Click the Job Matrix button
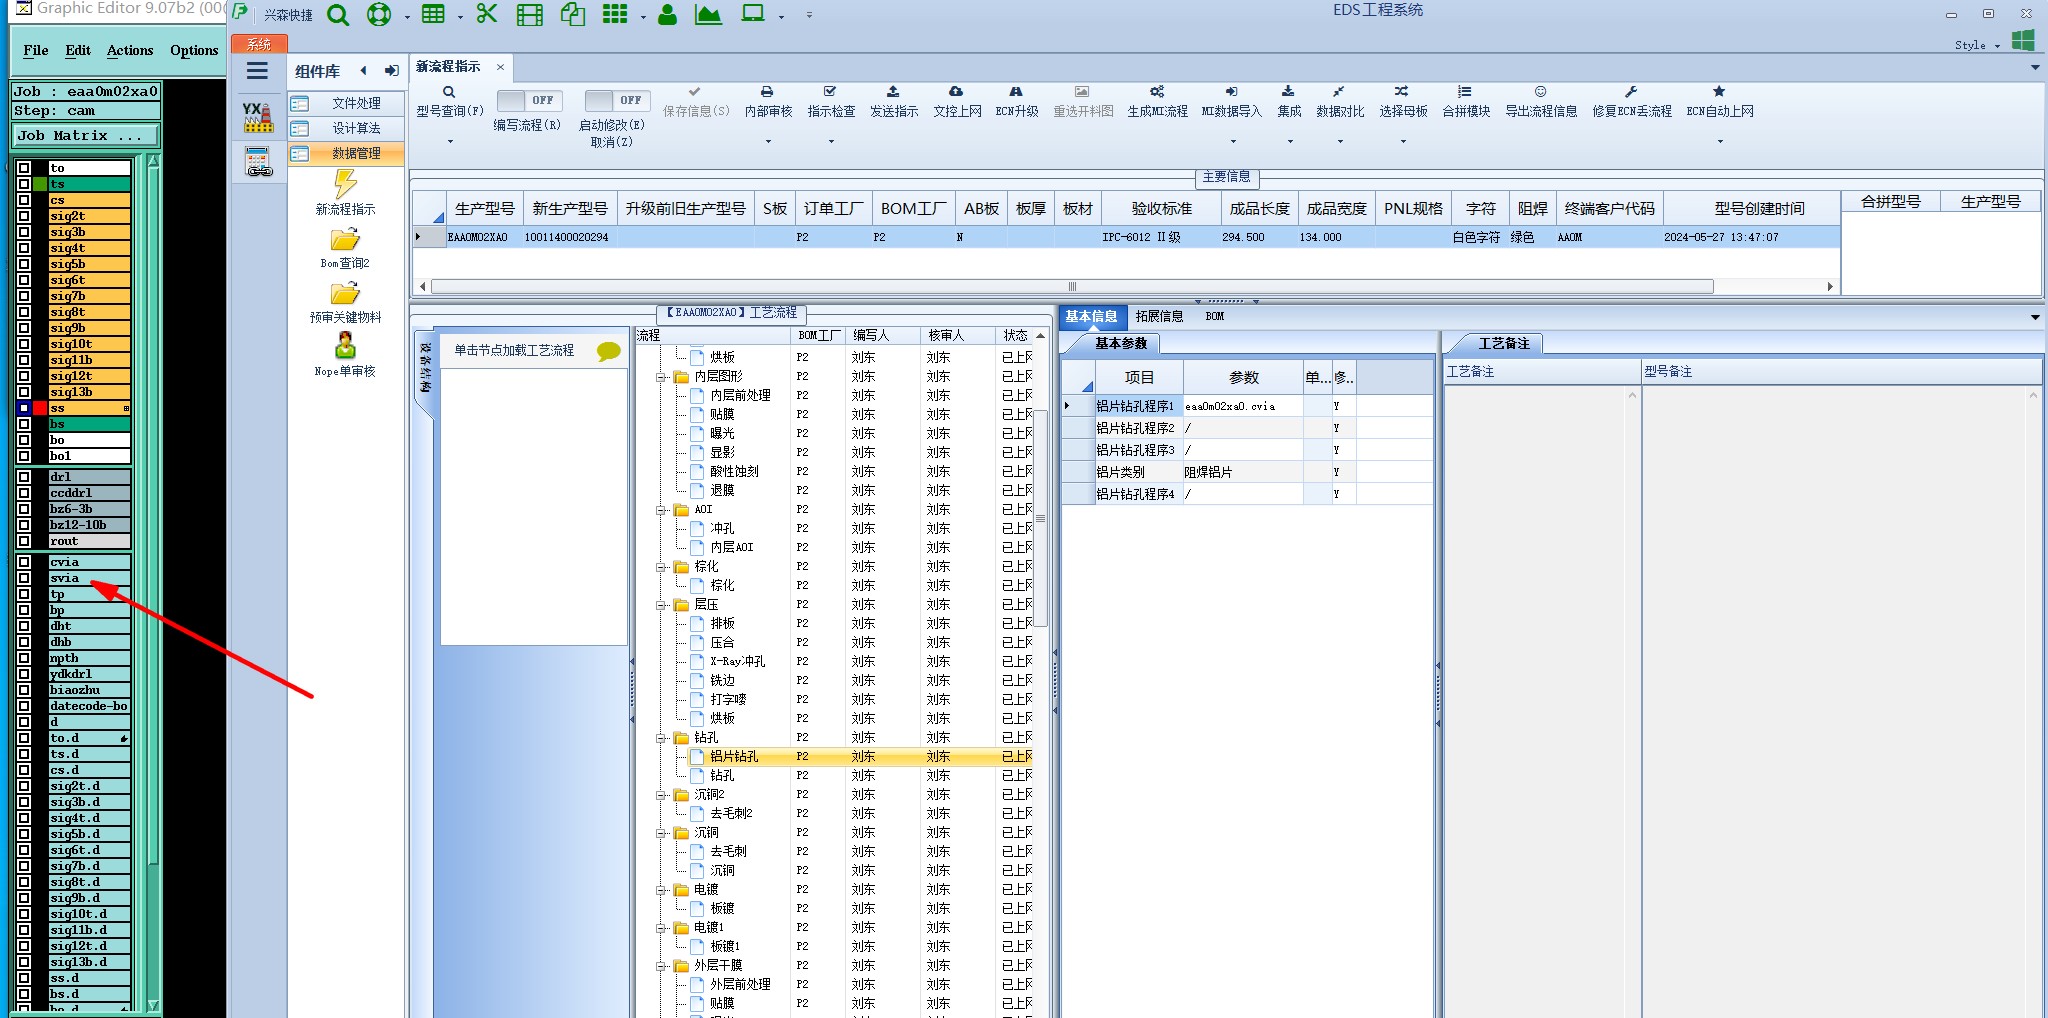This screenshot has height=1018, width=2048. coord(86,135)
